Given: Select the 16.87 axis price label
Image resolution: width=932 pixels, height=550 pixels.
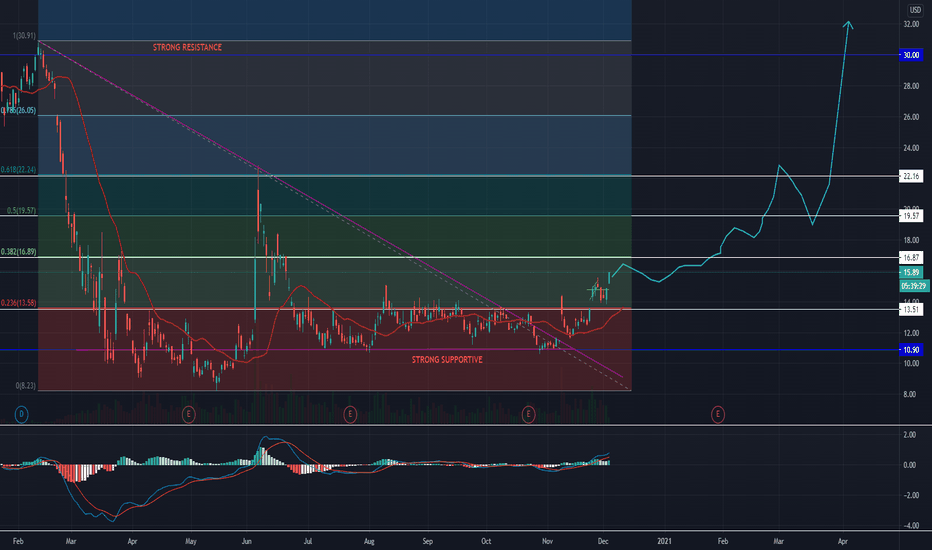Looking at the screenshot, I should (911, 257).
